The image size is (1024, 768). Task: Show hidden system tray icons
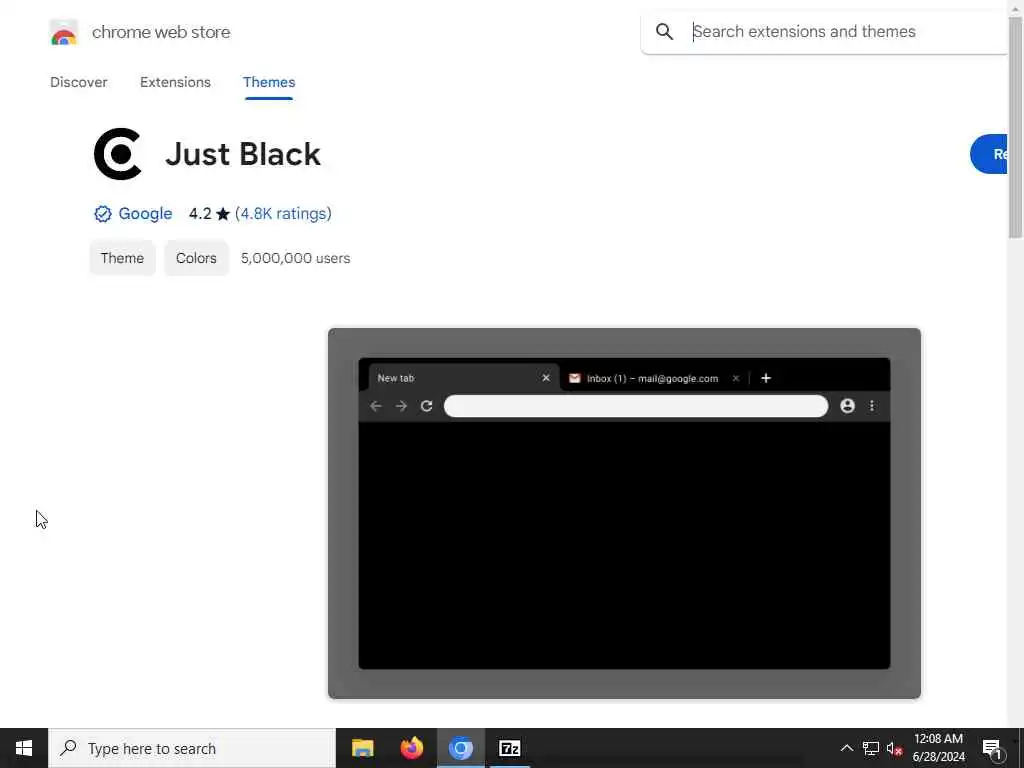click(846, 748)
